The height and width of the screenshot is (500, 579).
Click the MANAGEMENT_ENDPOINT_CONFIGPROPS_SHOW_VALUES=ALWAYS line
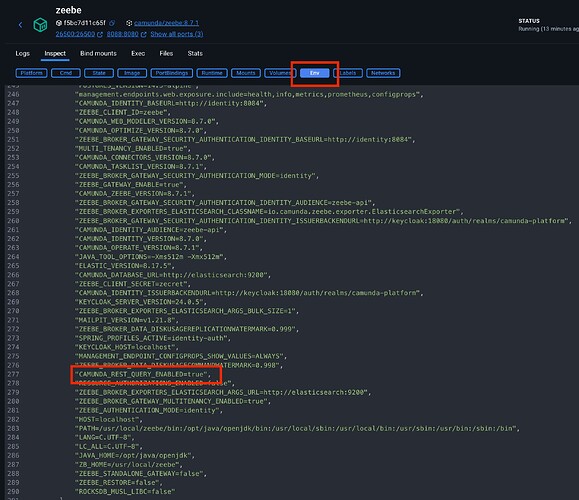181,356
